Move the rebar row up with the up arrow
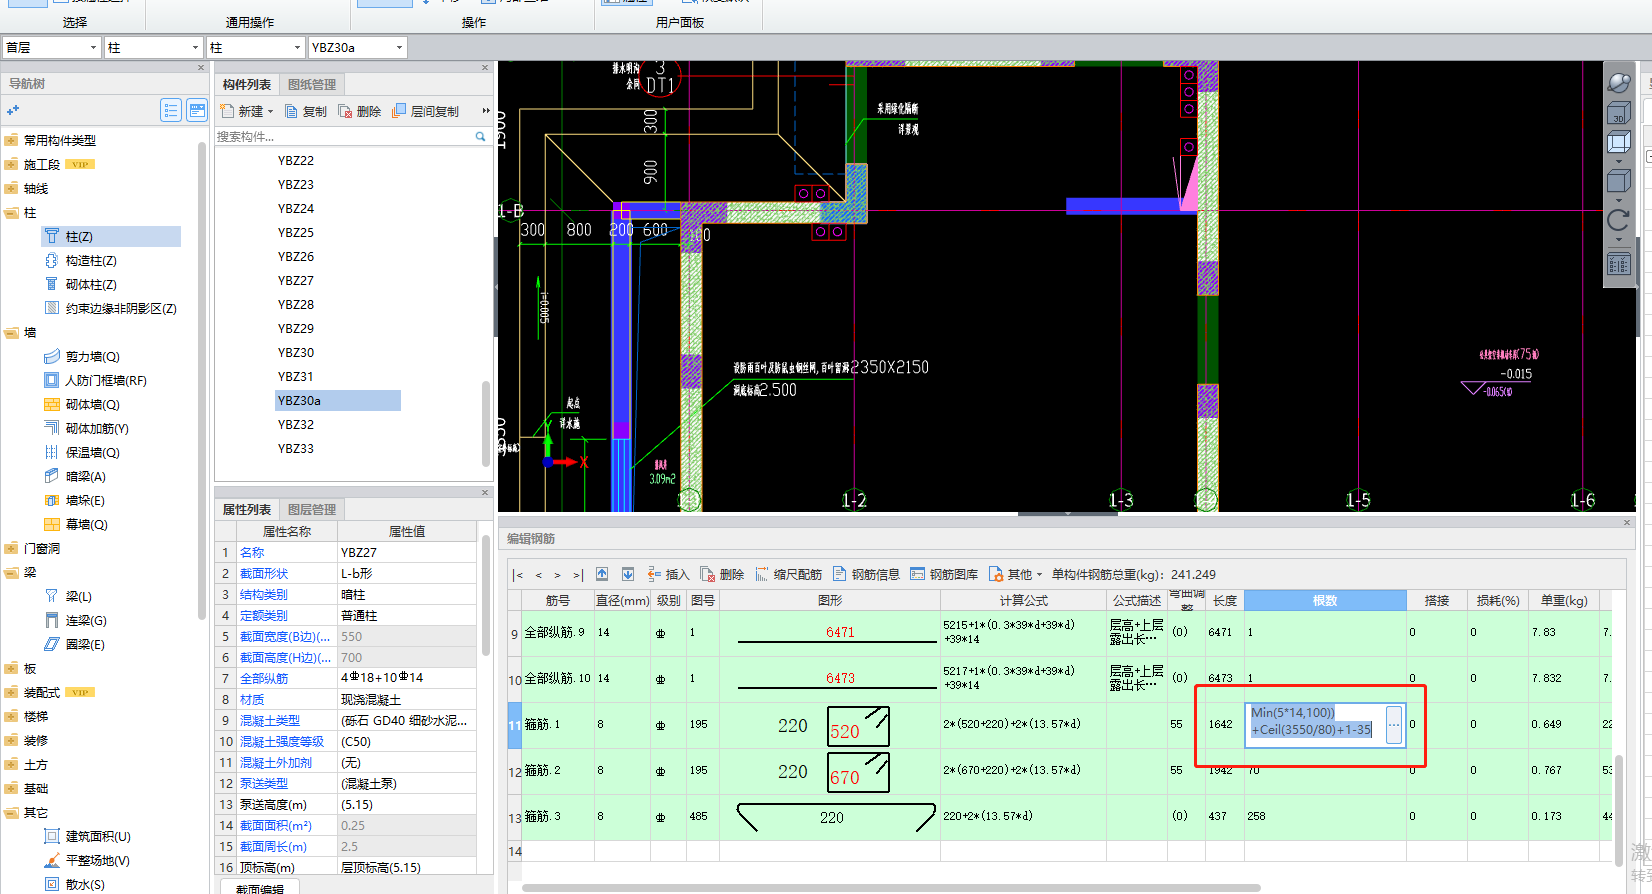Screen dimensions: 1652x894 (602, 574)
